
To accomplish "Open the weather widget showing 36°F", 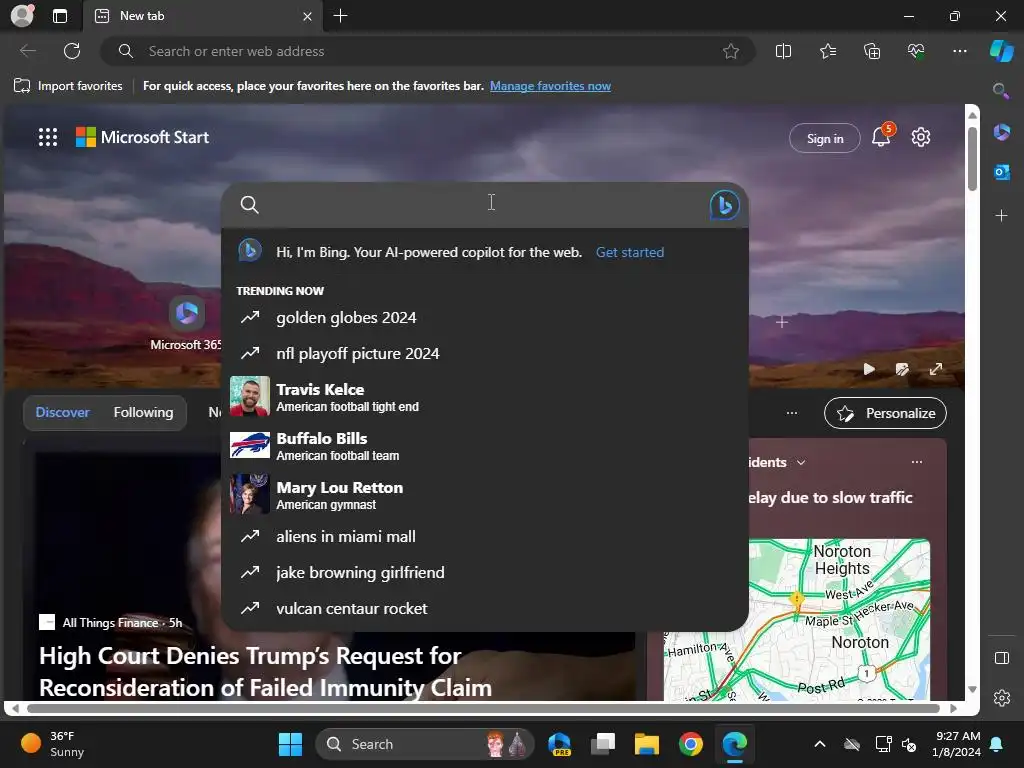I will click(x=53, y=744).
